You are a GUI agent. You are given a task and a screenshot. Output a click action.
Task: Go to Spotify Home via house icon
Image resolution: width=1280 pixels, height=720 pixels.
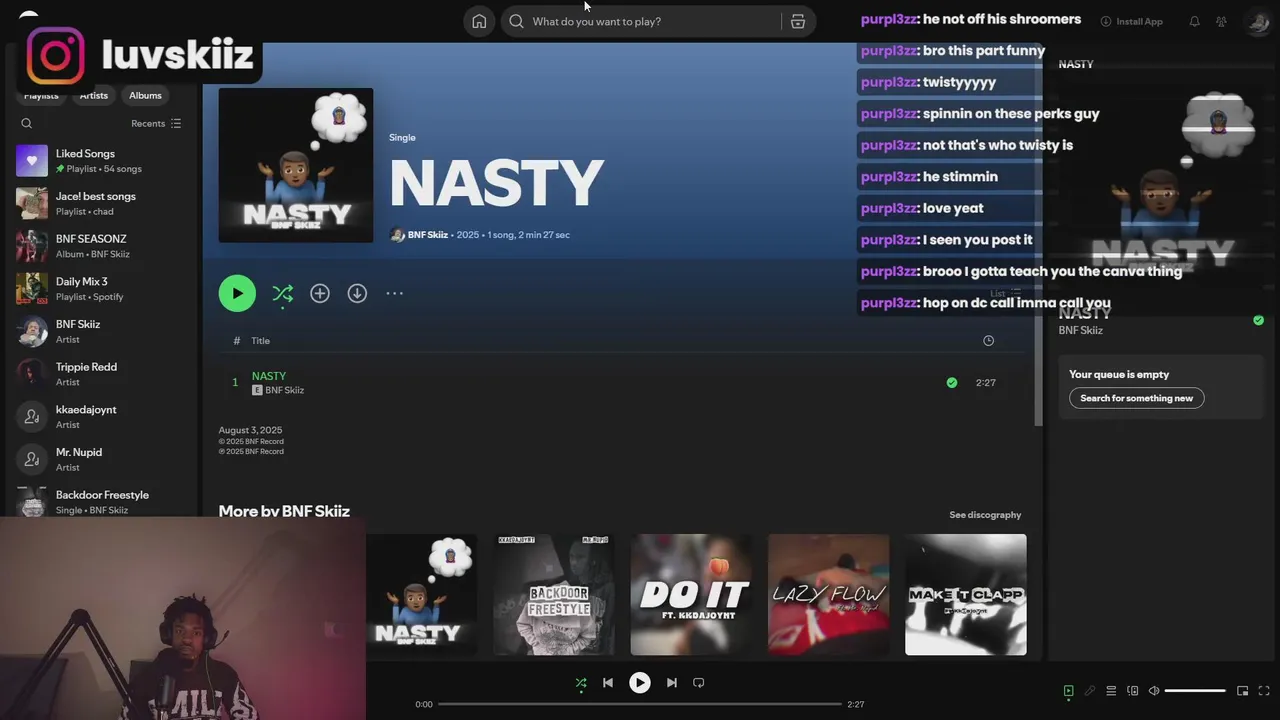coord(479,21)
